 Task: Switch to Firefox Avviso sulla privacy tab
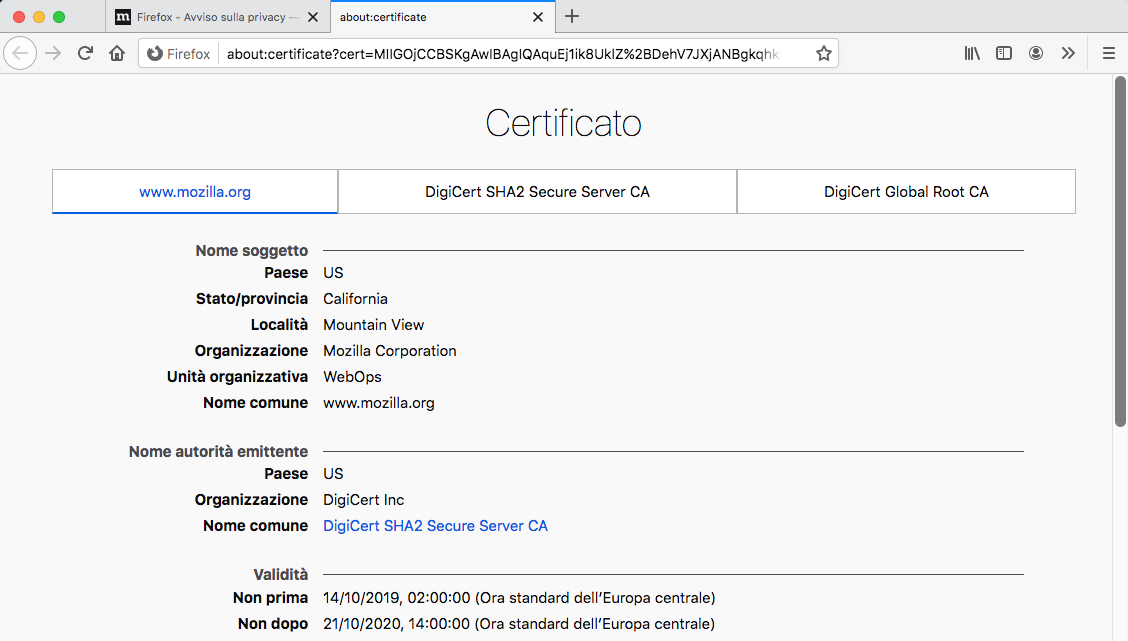click(x=218, y=17)
